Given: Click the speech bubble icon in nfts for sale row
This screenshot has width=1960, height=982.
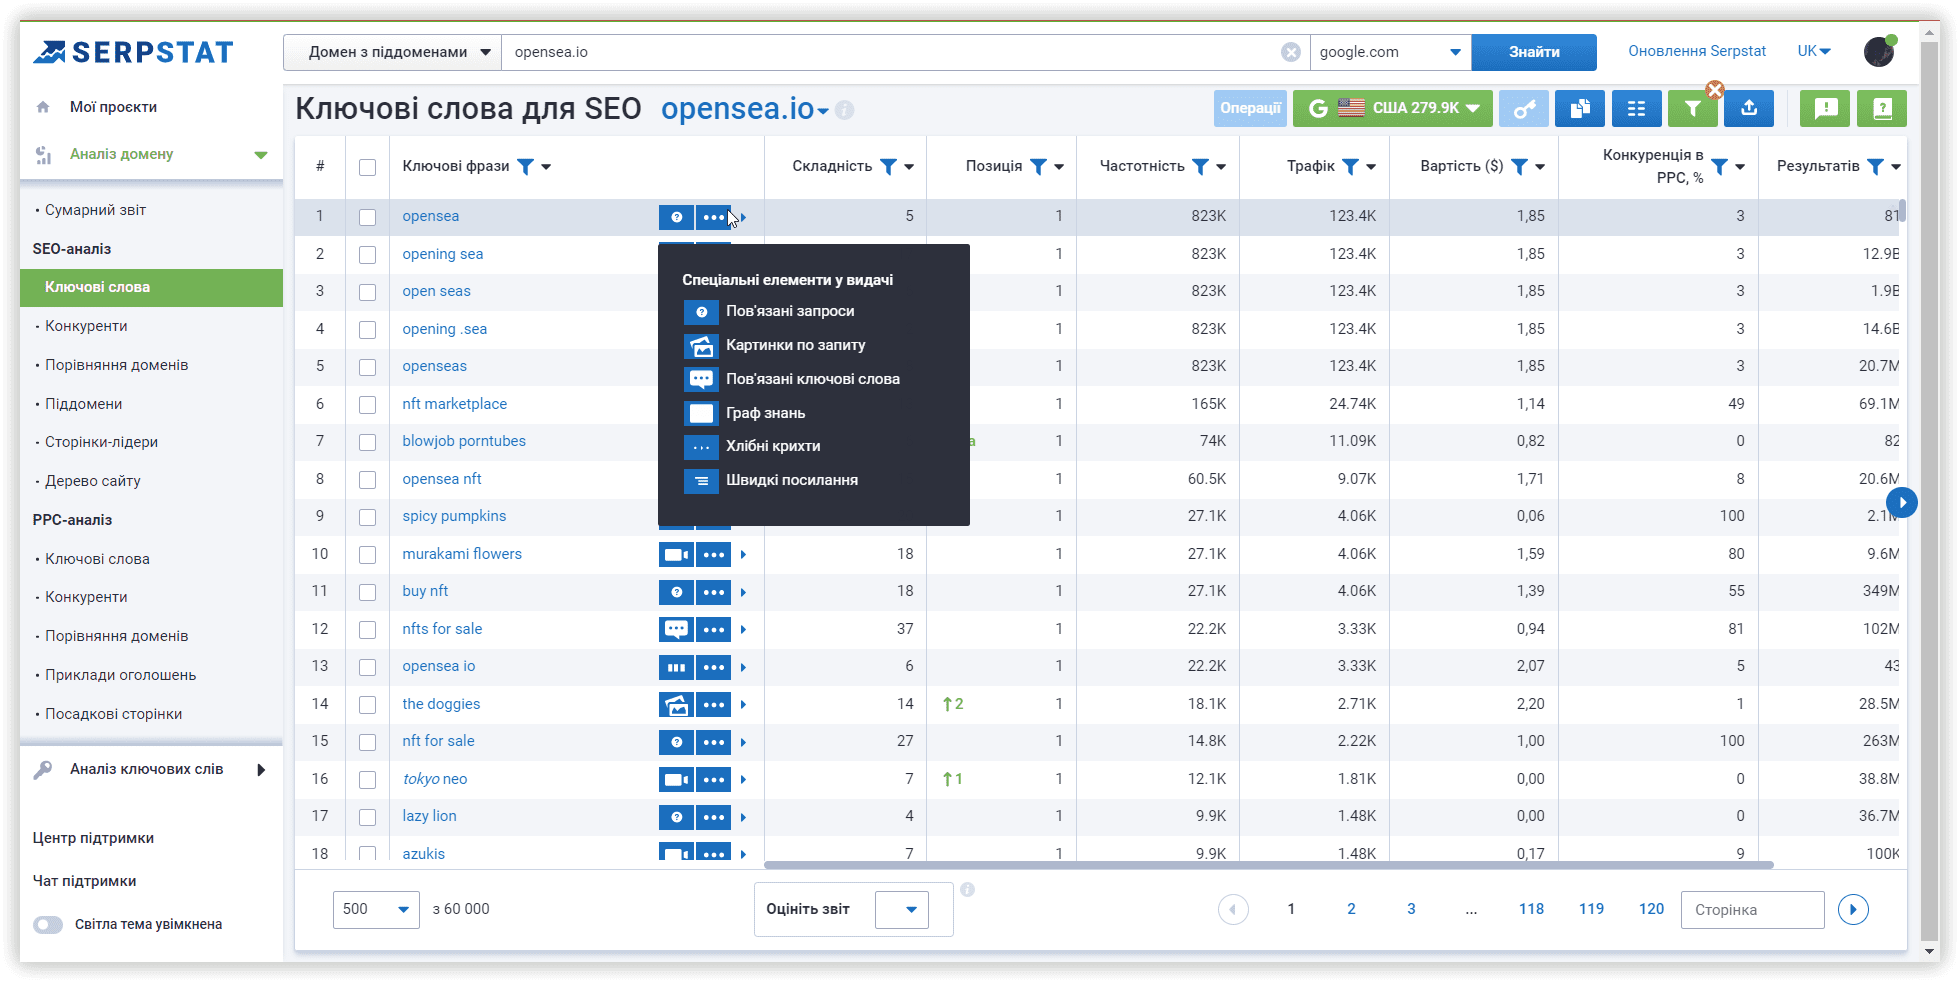Looking at the screenshot, I should point(676,629).
